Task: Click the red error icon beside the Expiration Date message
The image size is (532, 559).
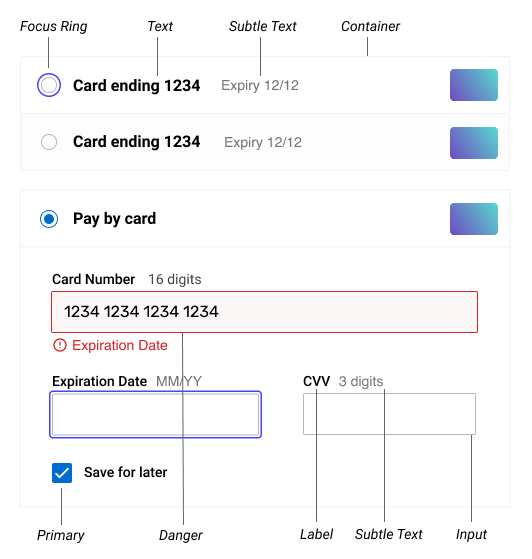Action: point(60,345)
